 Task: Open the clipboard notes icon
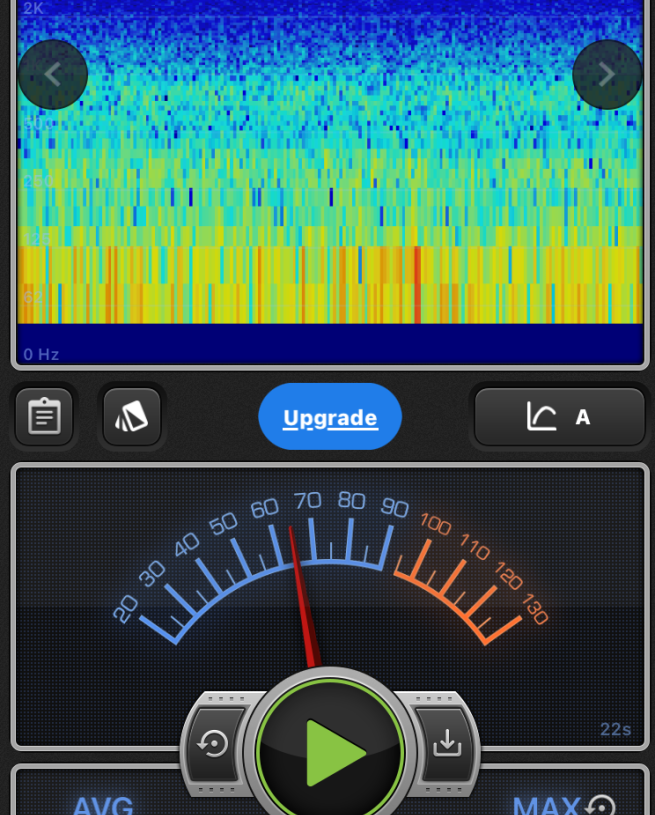[x=45, y=416]
